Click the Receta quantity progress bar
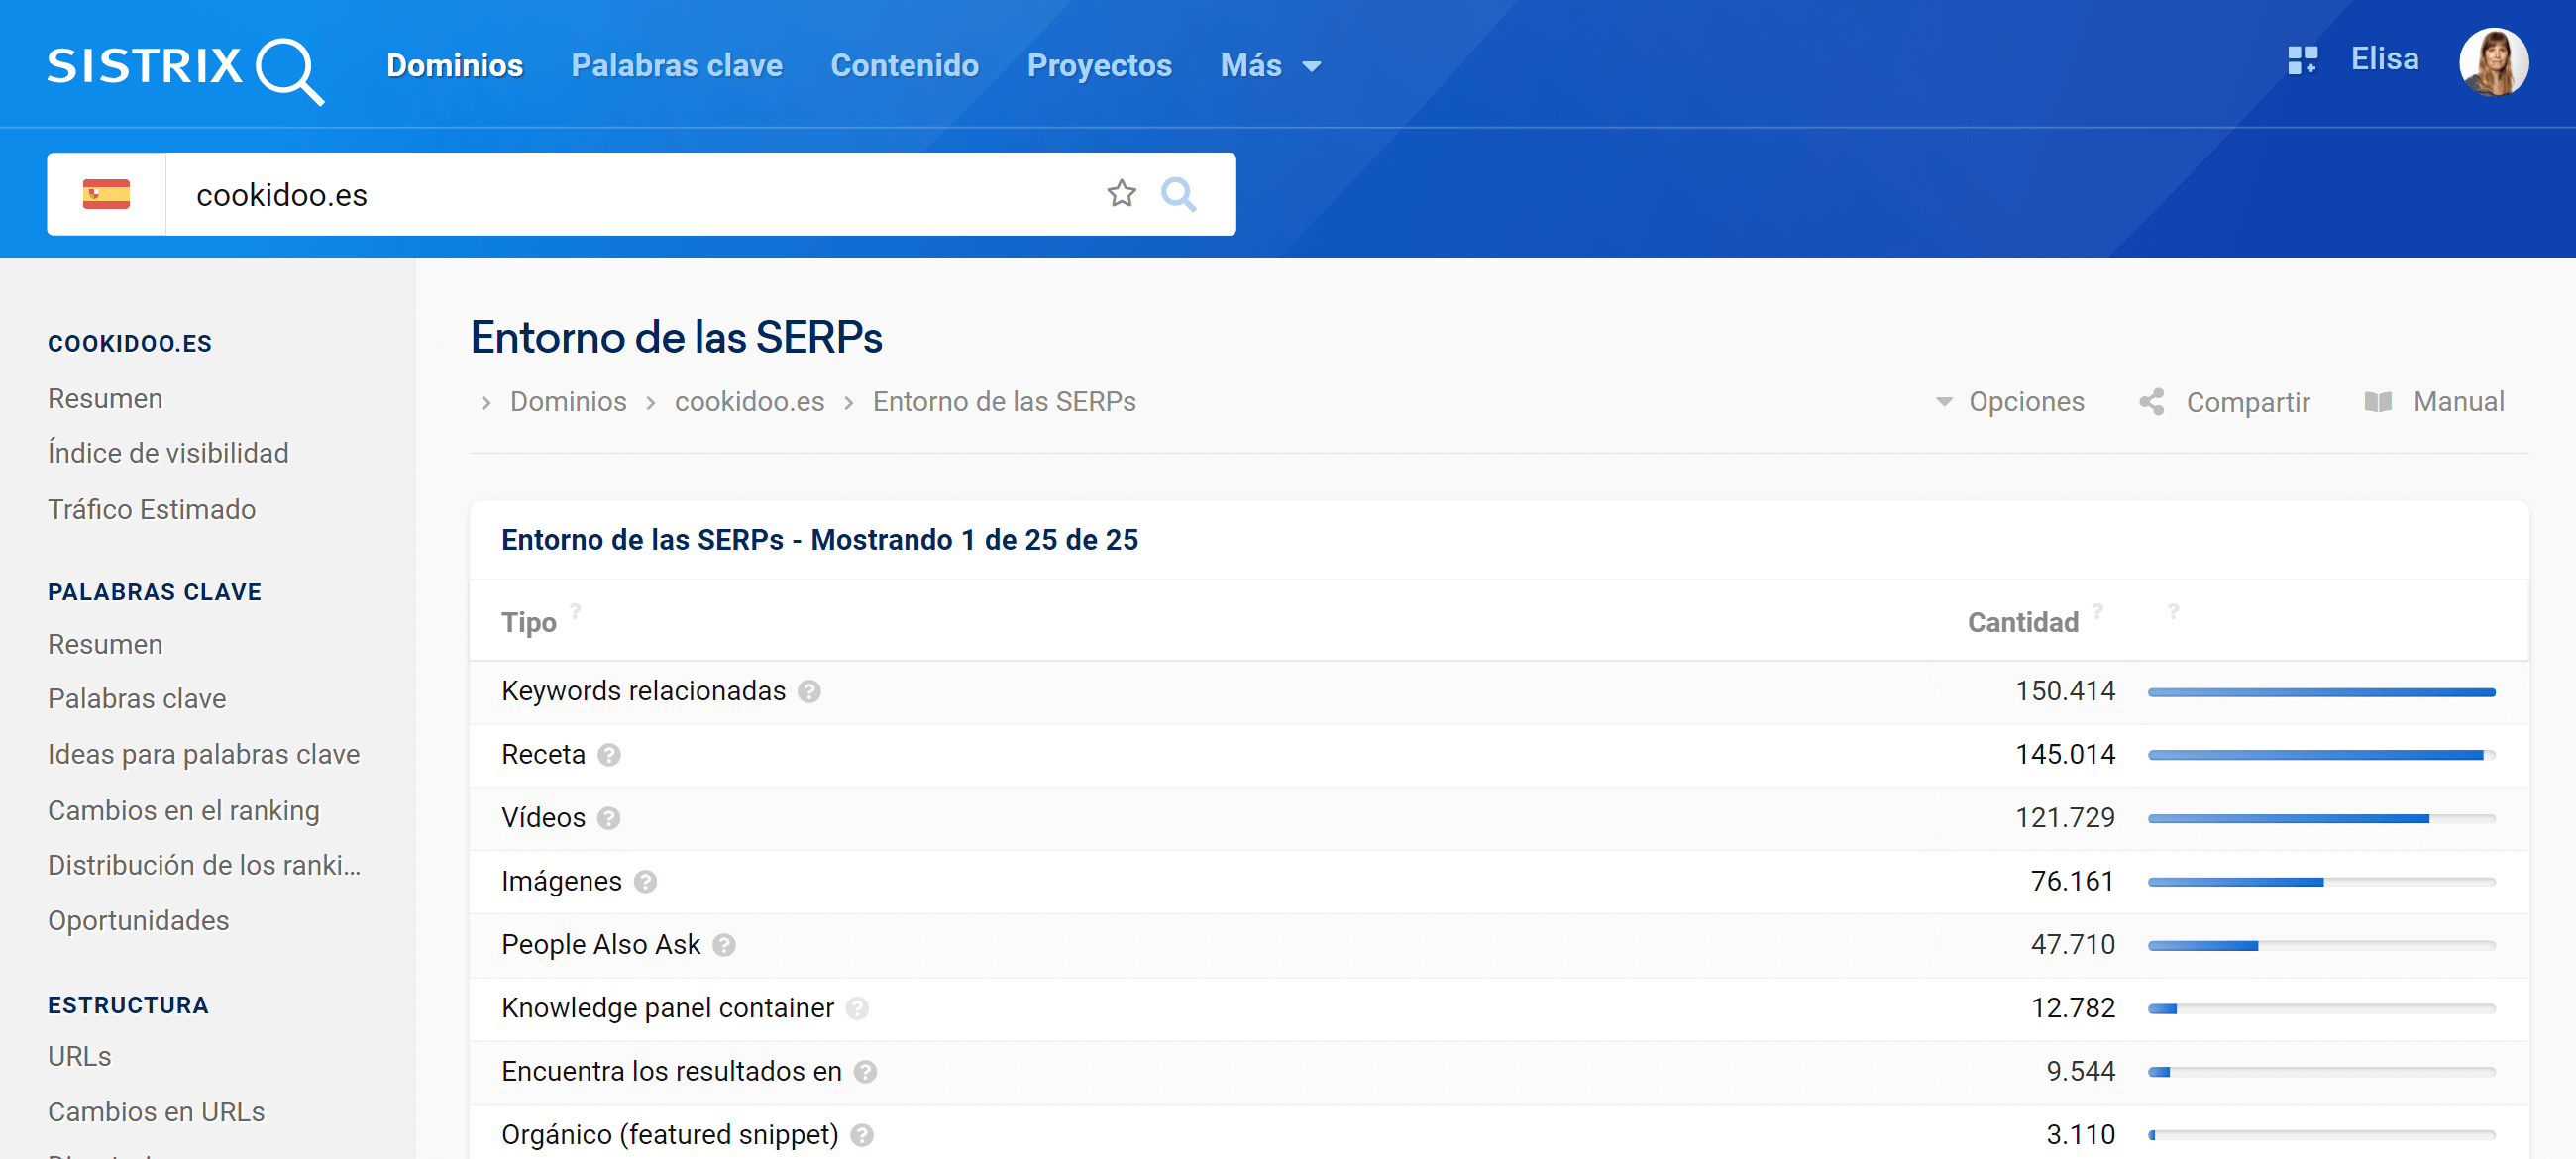 (x=2320, y=755)
